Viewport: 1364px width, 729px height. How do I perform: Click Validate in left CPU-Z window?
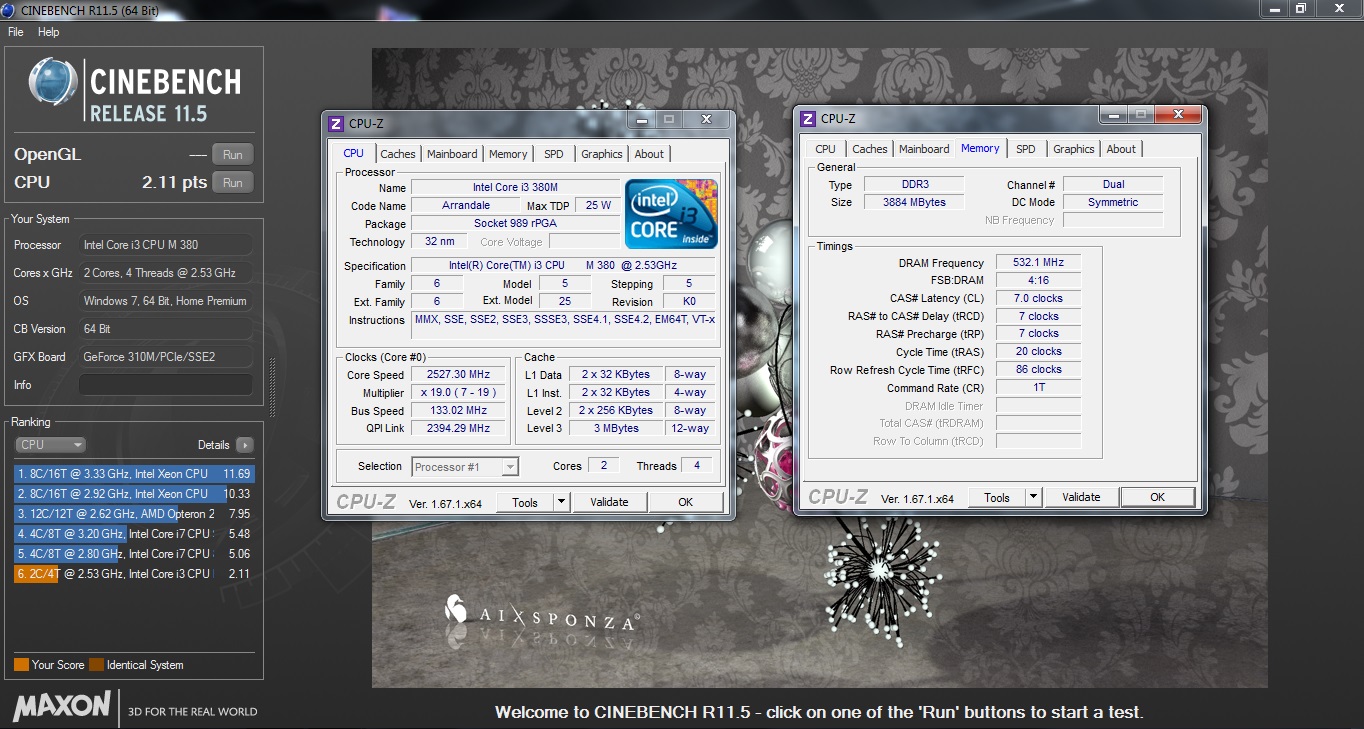tap(609, 503)
